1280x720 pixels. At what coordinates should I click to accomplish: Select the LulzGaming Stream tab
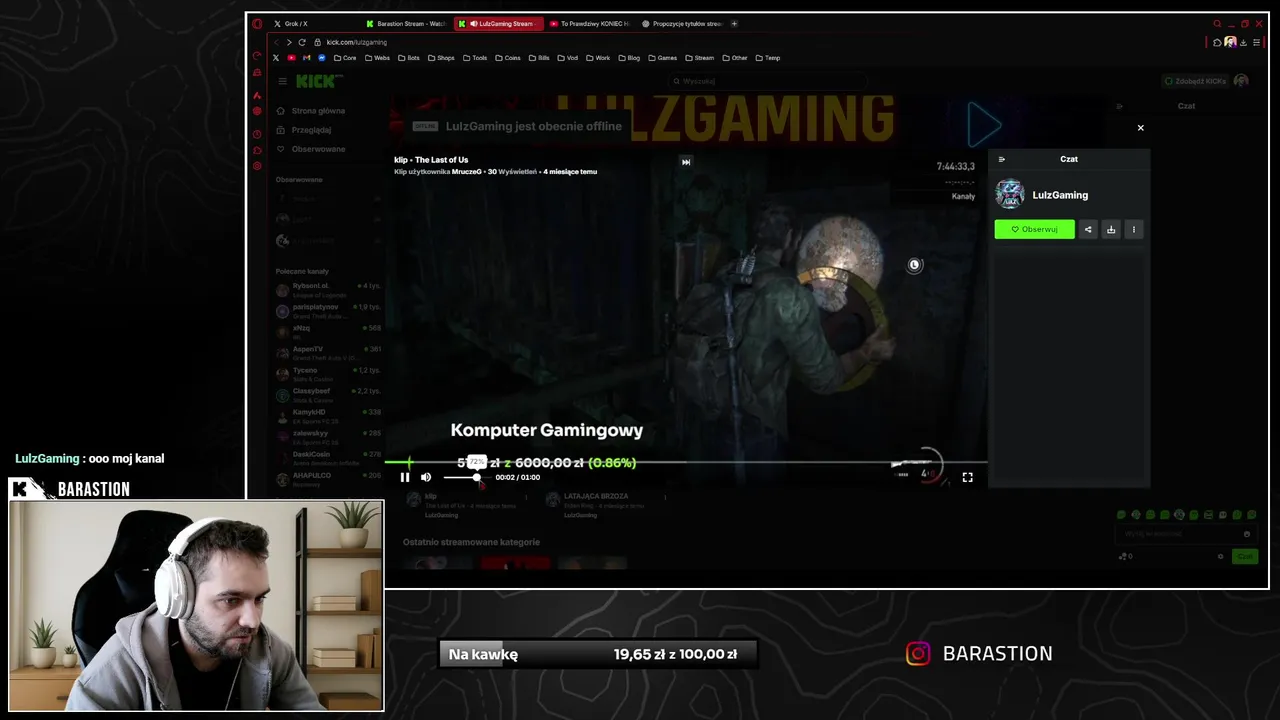(498, 24)
